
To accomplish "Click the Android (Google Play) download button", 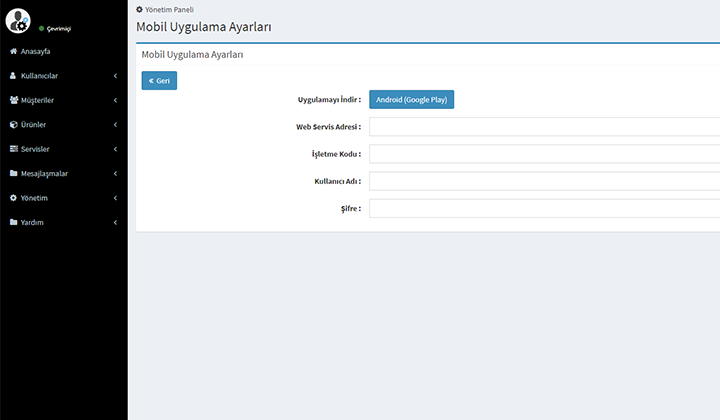I will pyautogui.click(x=411, y=100).
